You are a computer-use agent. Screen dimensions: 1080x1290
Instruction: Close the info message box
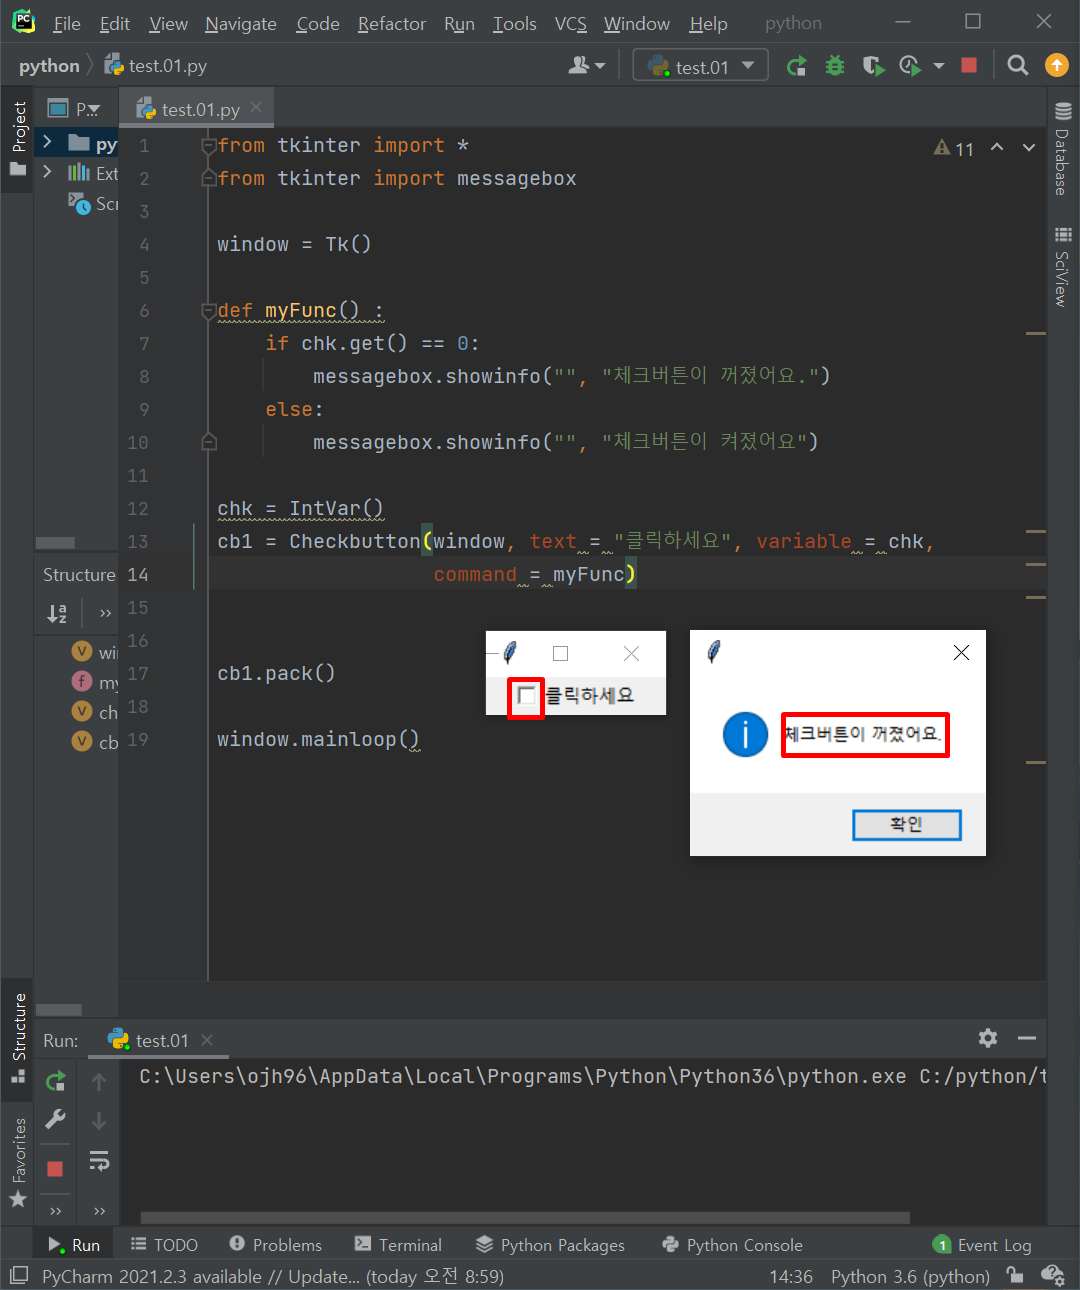(961, 653)
